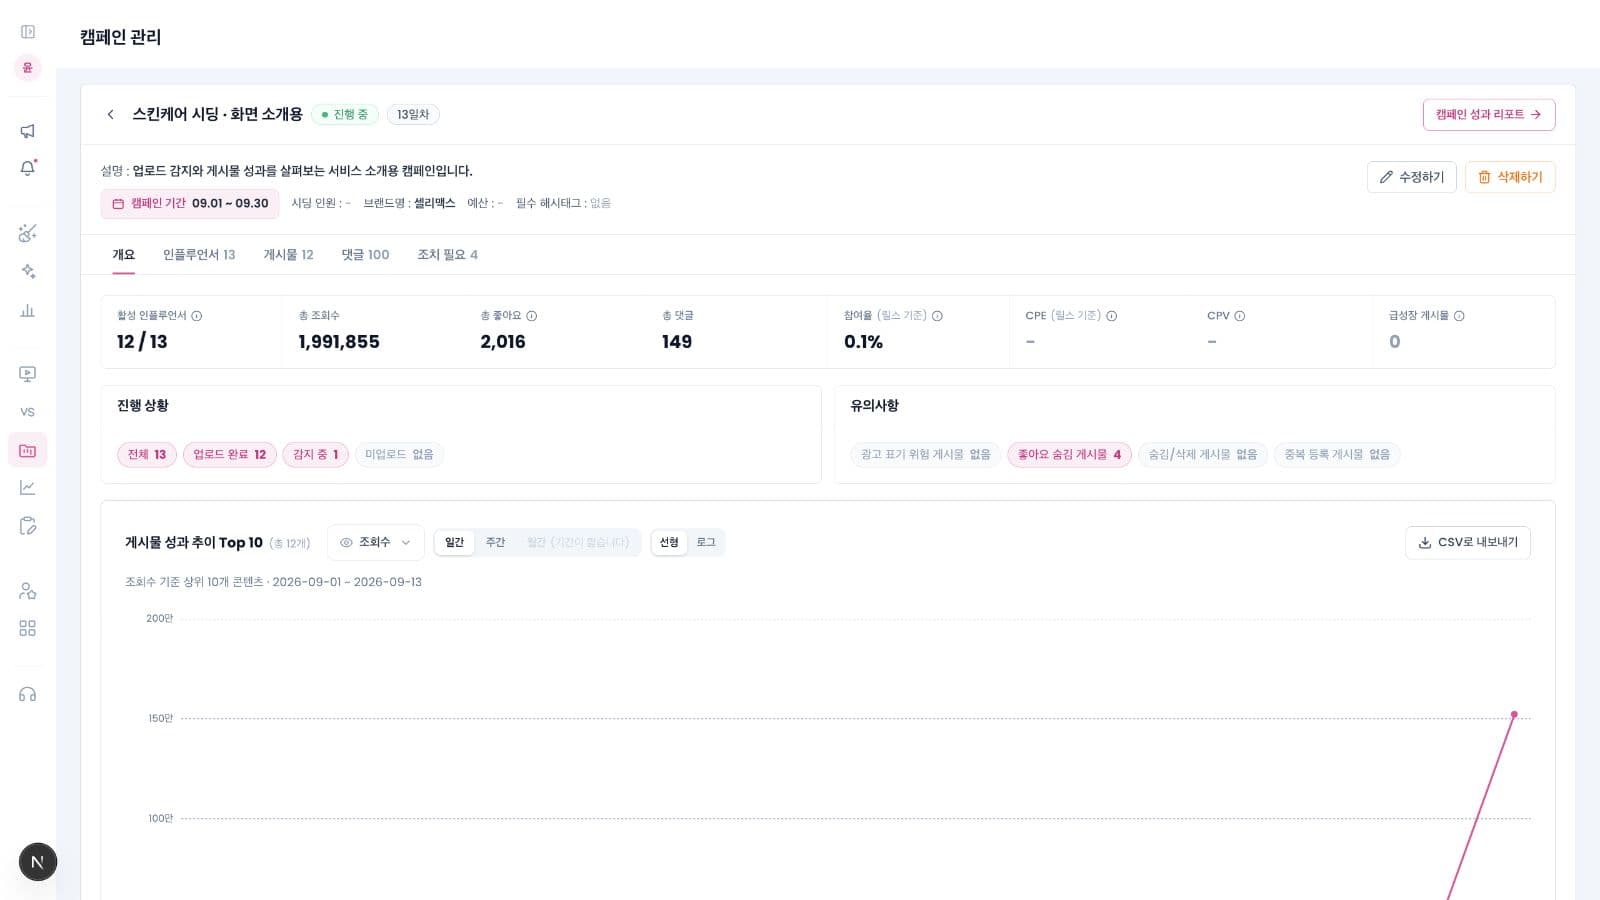Screen dimensions: 1600x900
Task: Switch chart scale to 로그
Action: (x=706, y=542)
